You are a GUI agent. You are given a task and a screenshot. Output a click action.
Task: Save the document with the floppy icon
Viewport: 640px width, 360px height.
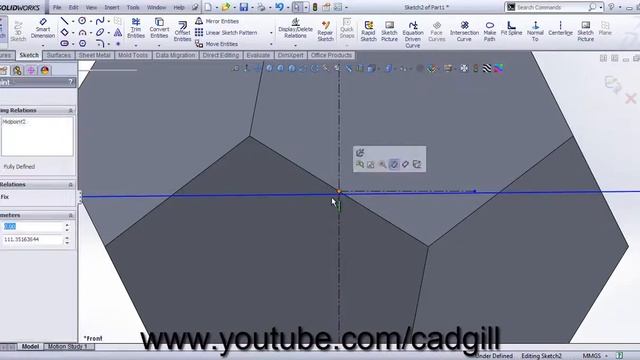tap(244, 7)
